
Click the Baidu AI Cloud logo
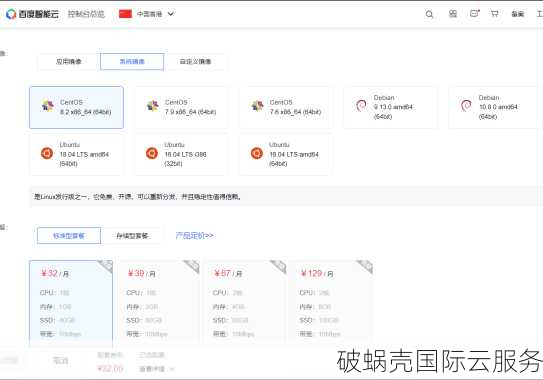click(x=32, y=14)
